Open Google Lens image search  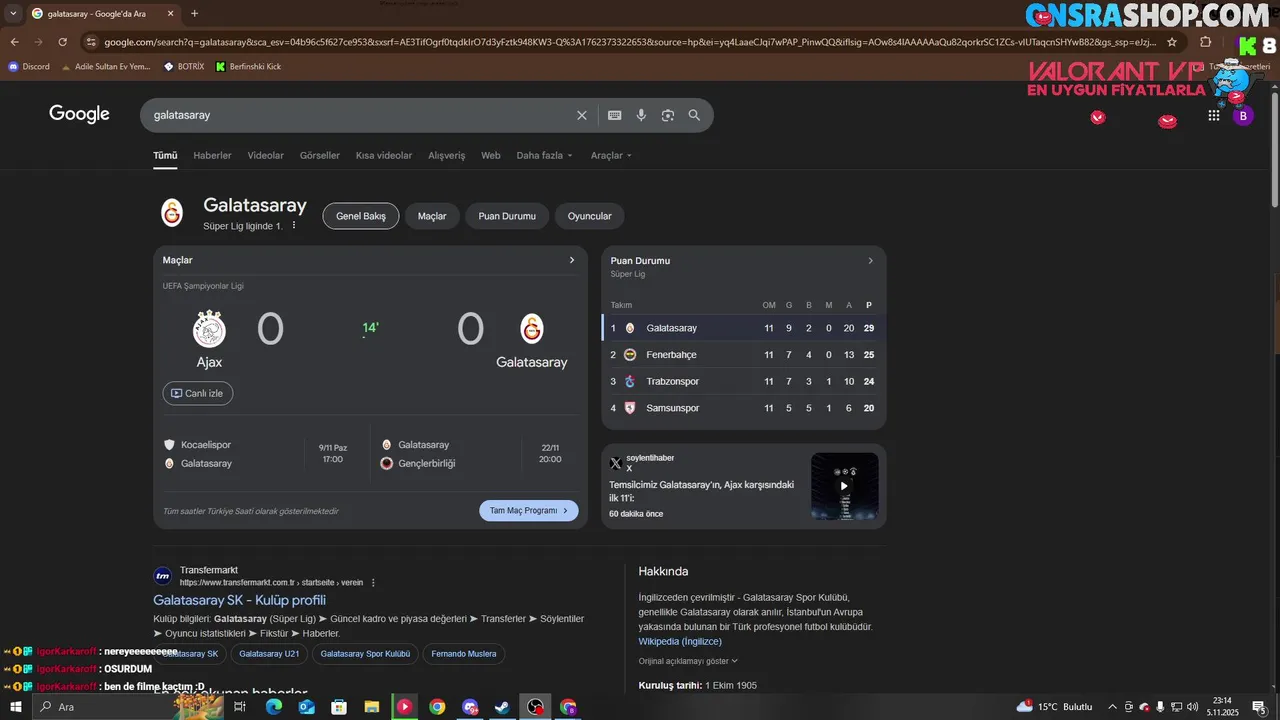668,115
